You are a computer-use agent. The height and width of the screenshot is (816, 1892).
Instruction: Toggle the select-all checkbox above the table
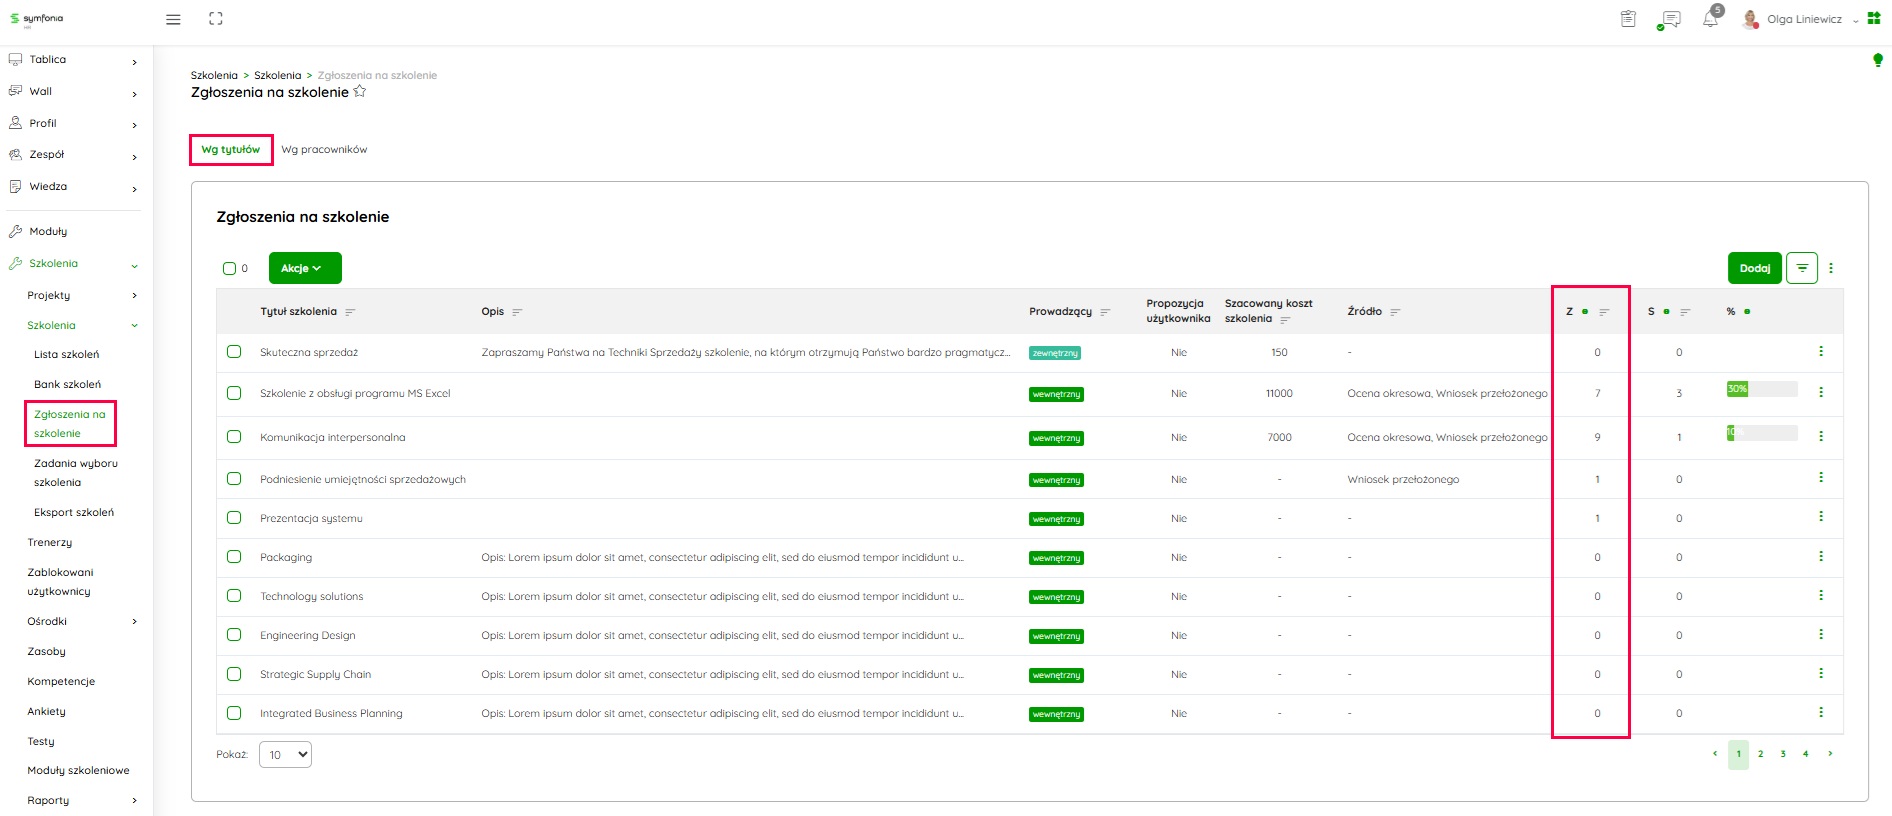pyautogui.click(x=229, y=268)
